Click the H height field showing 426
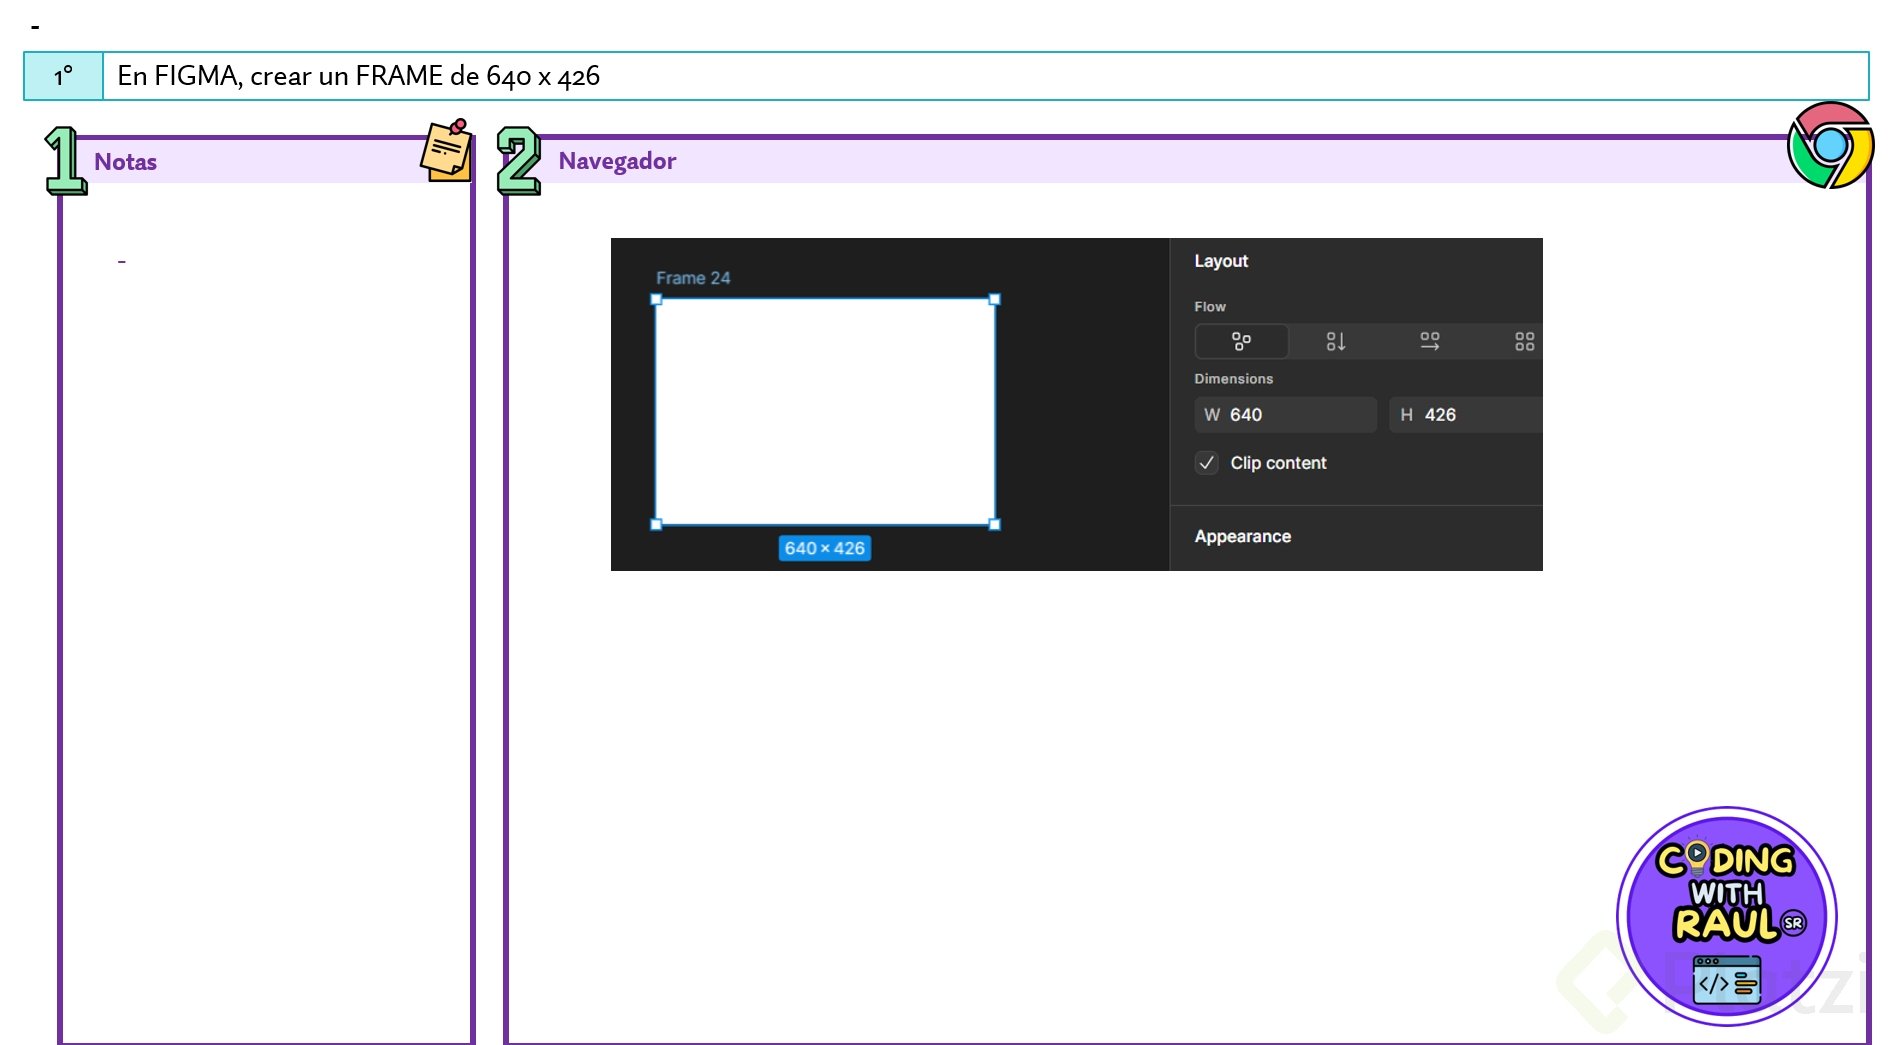 (1466, 415)
